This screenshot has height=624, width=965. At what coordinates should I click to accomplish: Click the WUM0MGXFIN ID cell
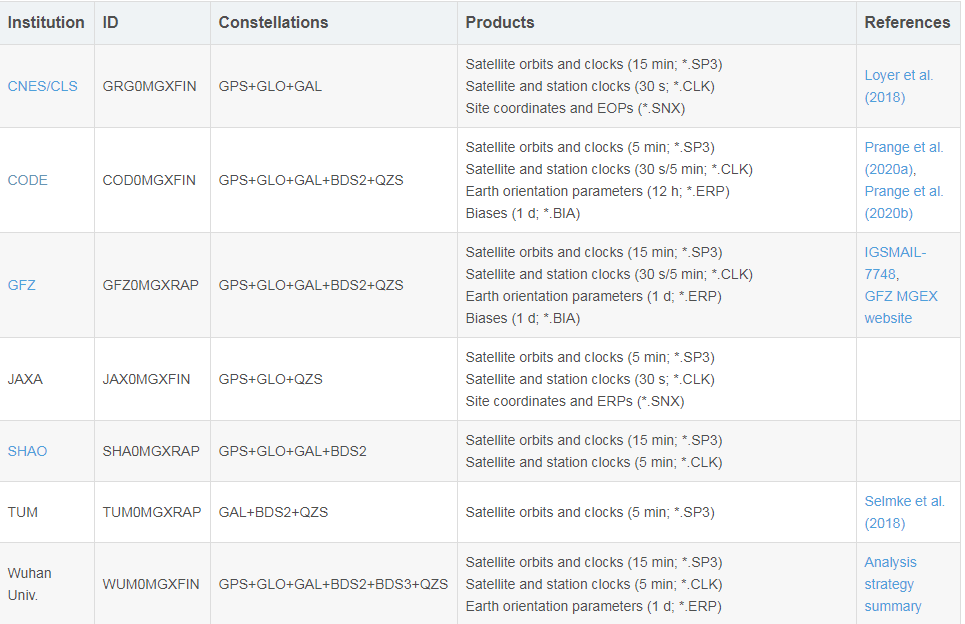tap(151, 584)
